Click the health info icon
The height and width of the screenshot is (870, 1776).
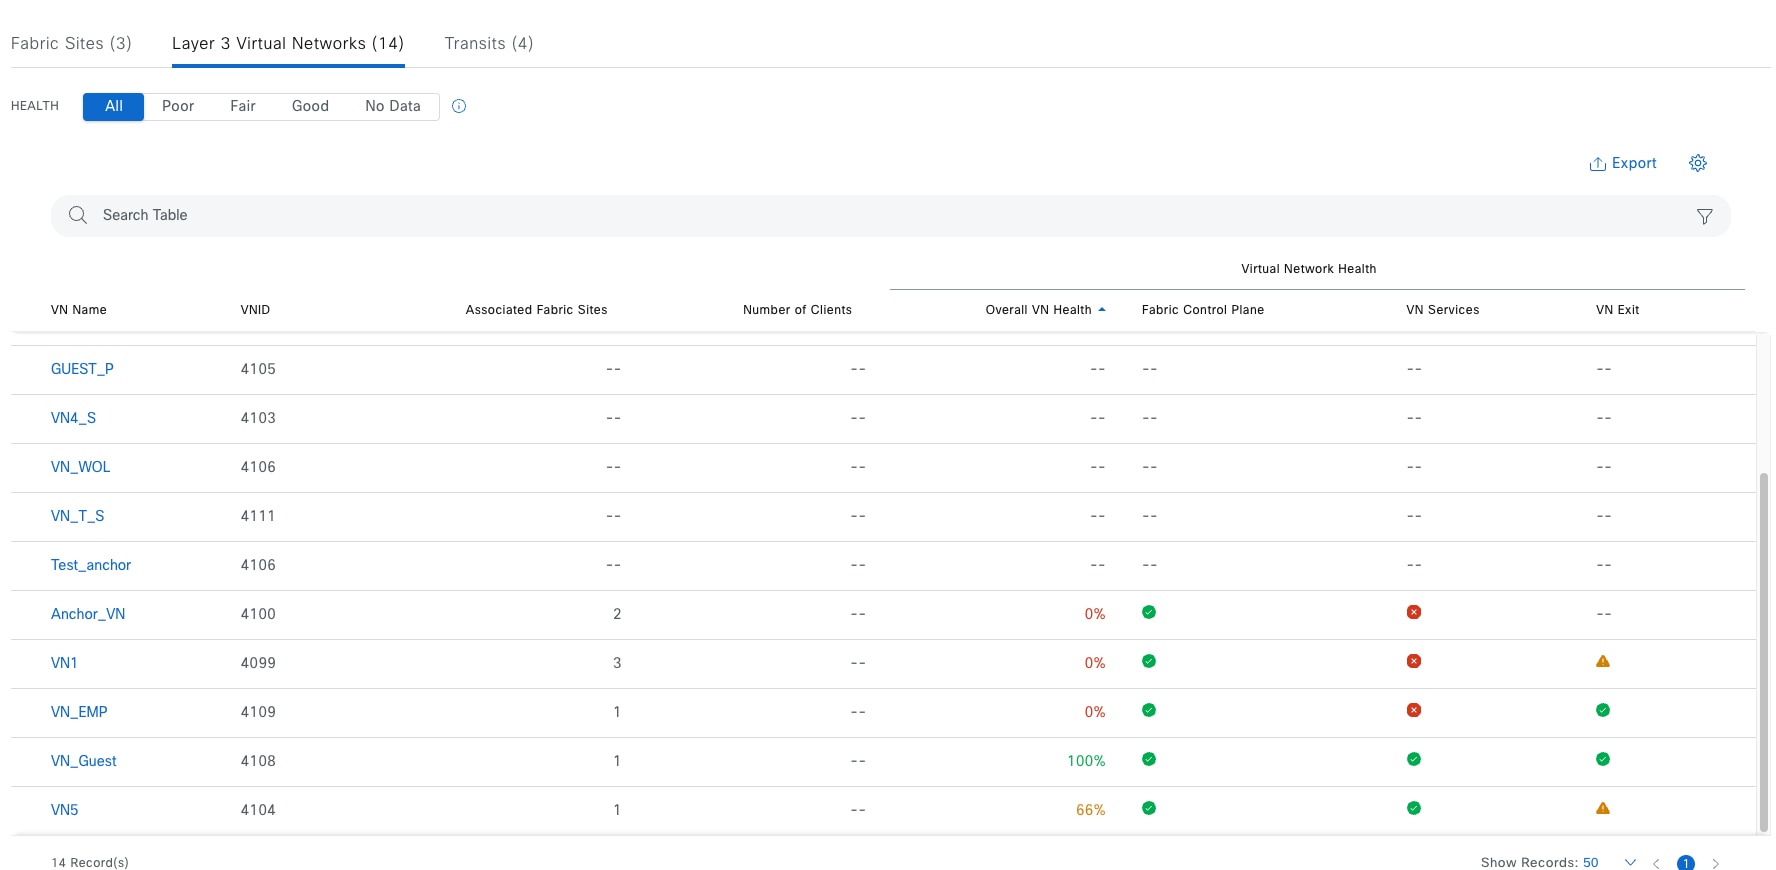pos(459,106)
